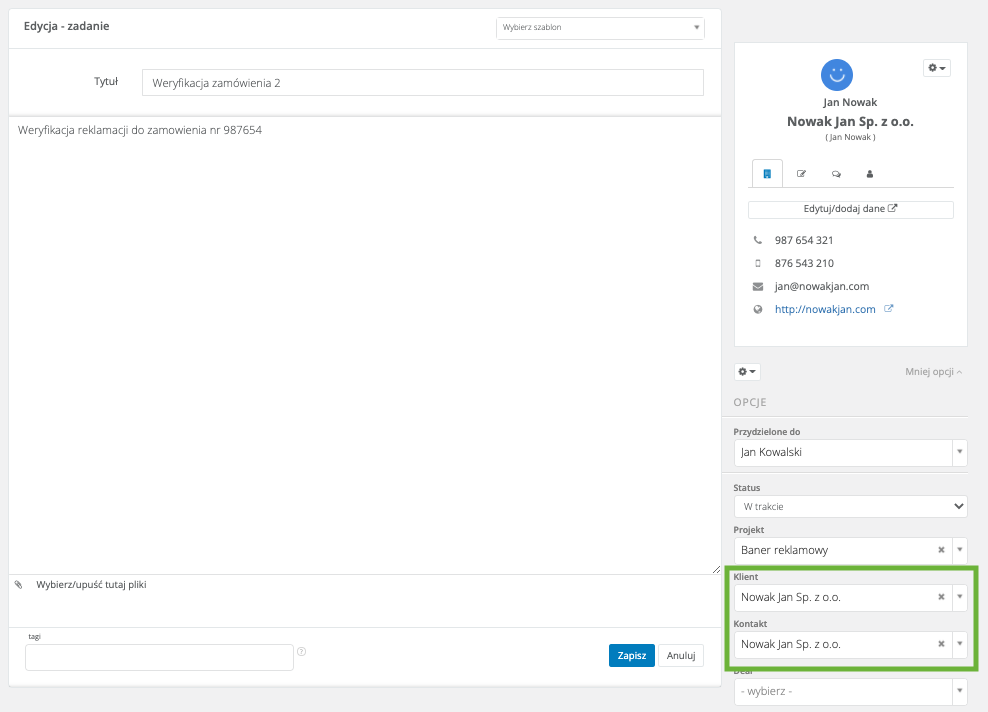Expand the Przydzielone do dropdown
Screen dimensions: 988x712
[x=960, y=452]
